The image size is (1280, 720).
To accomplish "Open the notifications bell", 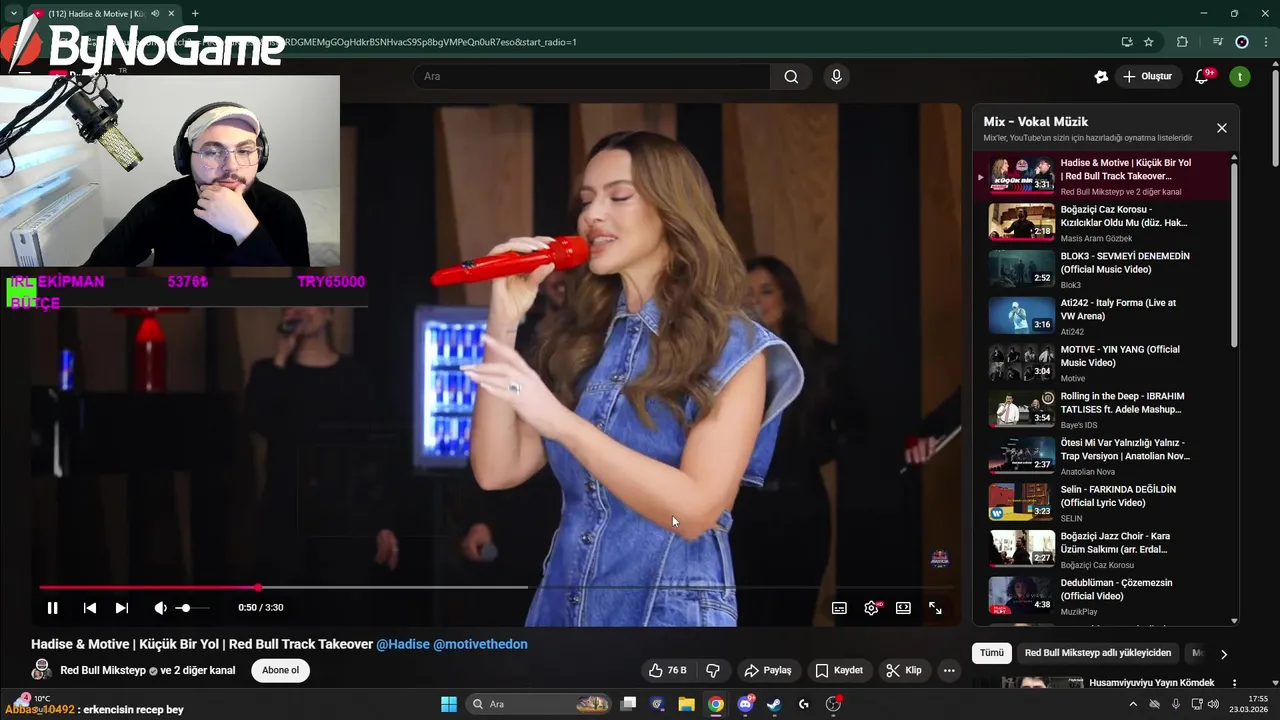I will pyautogui.click(x=1203, y=76).
